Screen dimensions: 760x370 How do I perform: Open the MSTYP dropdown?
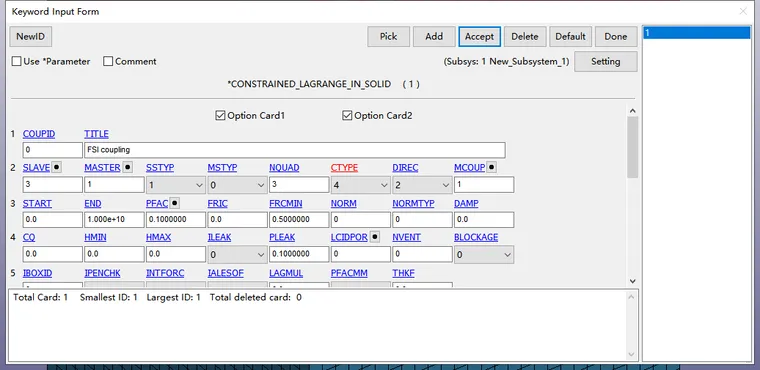coord(237,185)
